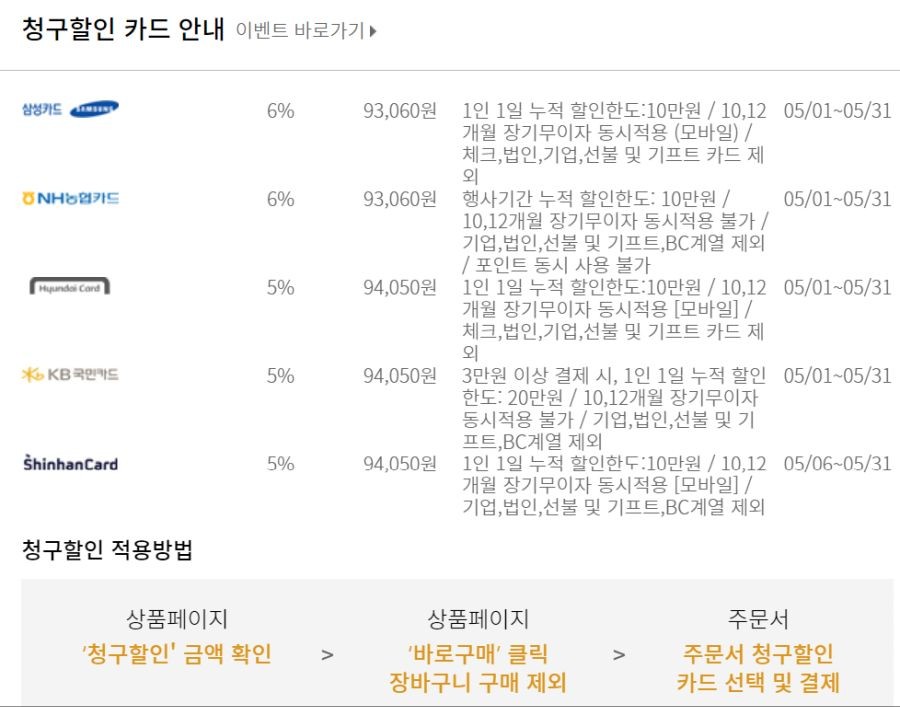Select the NH농협카드 logo
Viewport: 900px width, 707px height.
point(70,199)
